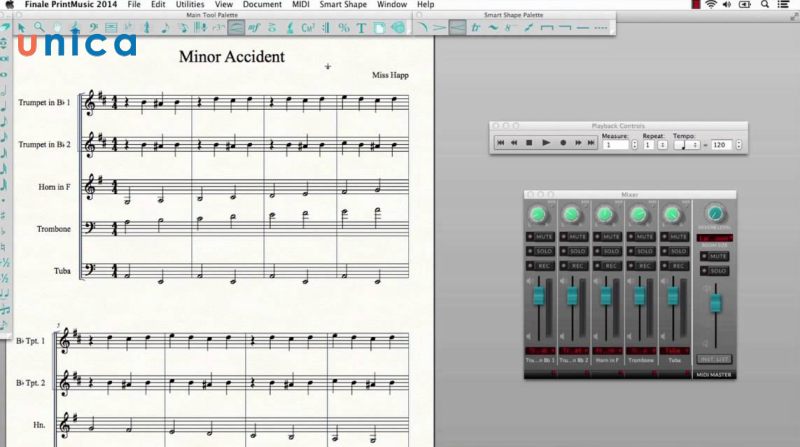Select the Text tool in Main Tool Palette

pos(361,27)
